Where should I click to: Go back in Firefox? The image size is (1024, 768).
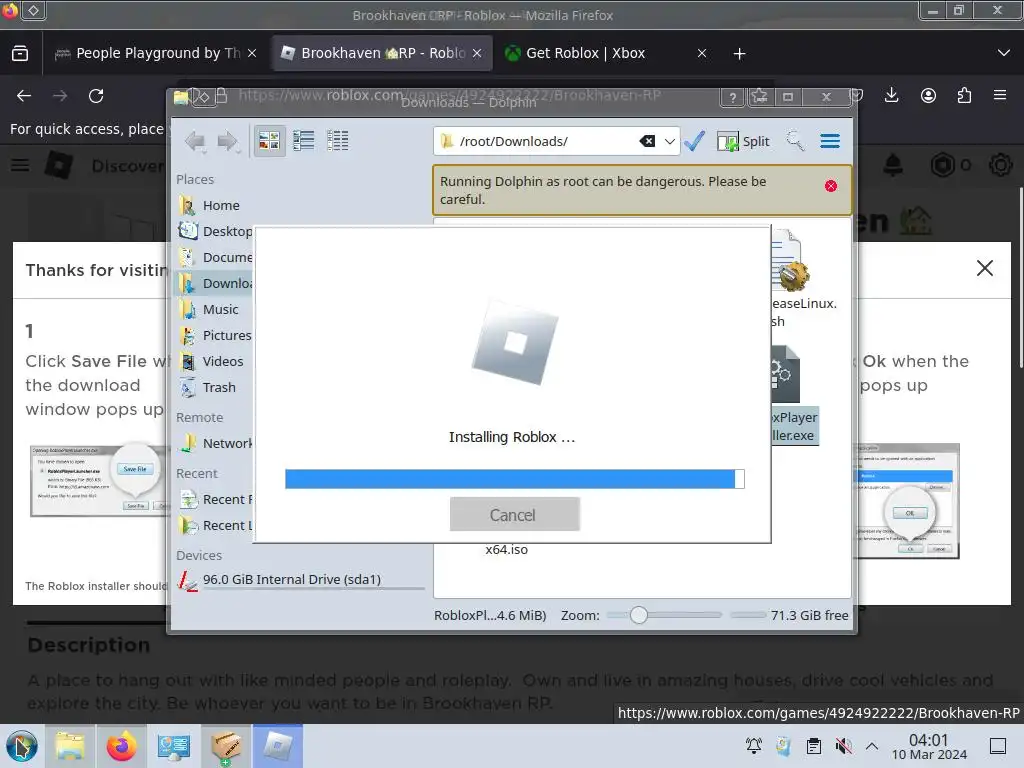coord(24,96)
